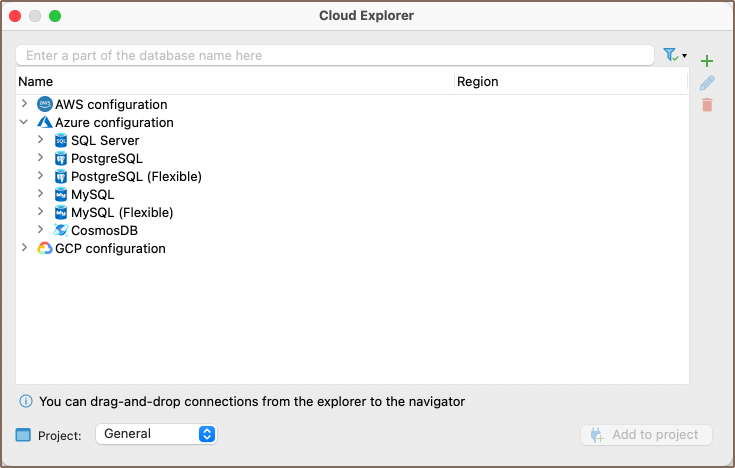This screenshot has height=468, width=735.
Task: Click the Region column header
Action: [477, 82]
